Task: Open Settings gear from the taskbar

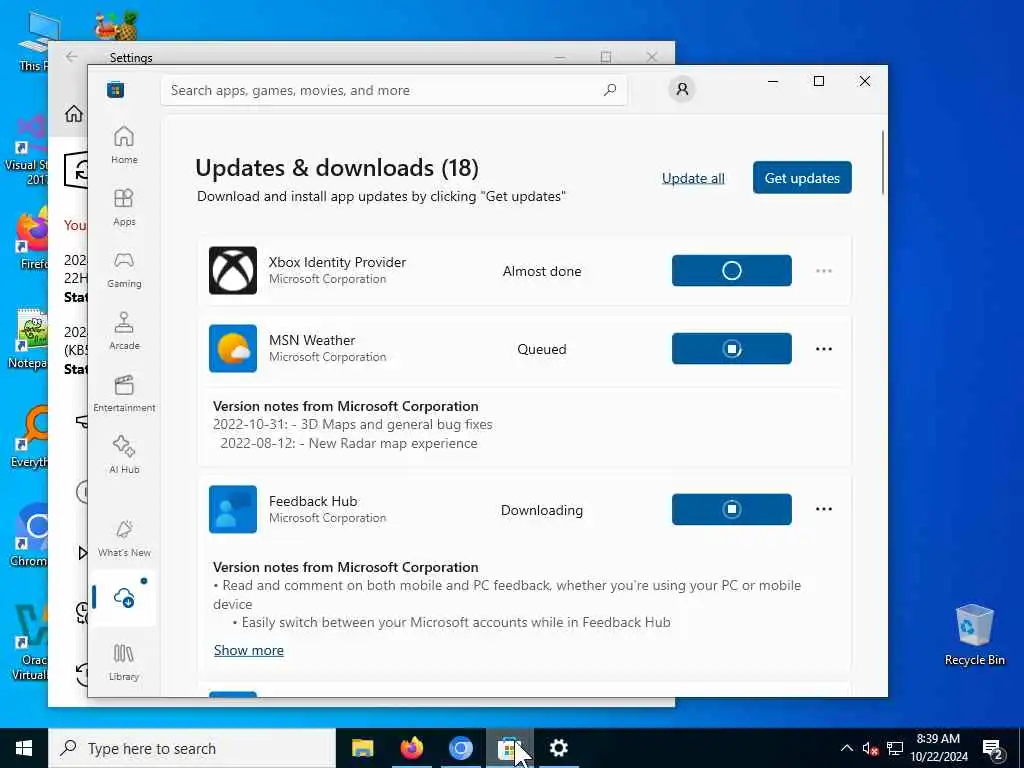Action: point(558,748)
